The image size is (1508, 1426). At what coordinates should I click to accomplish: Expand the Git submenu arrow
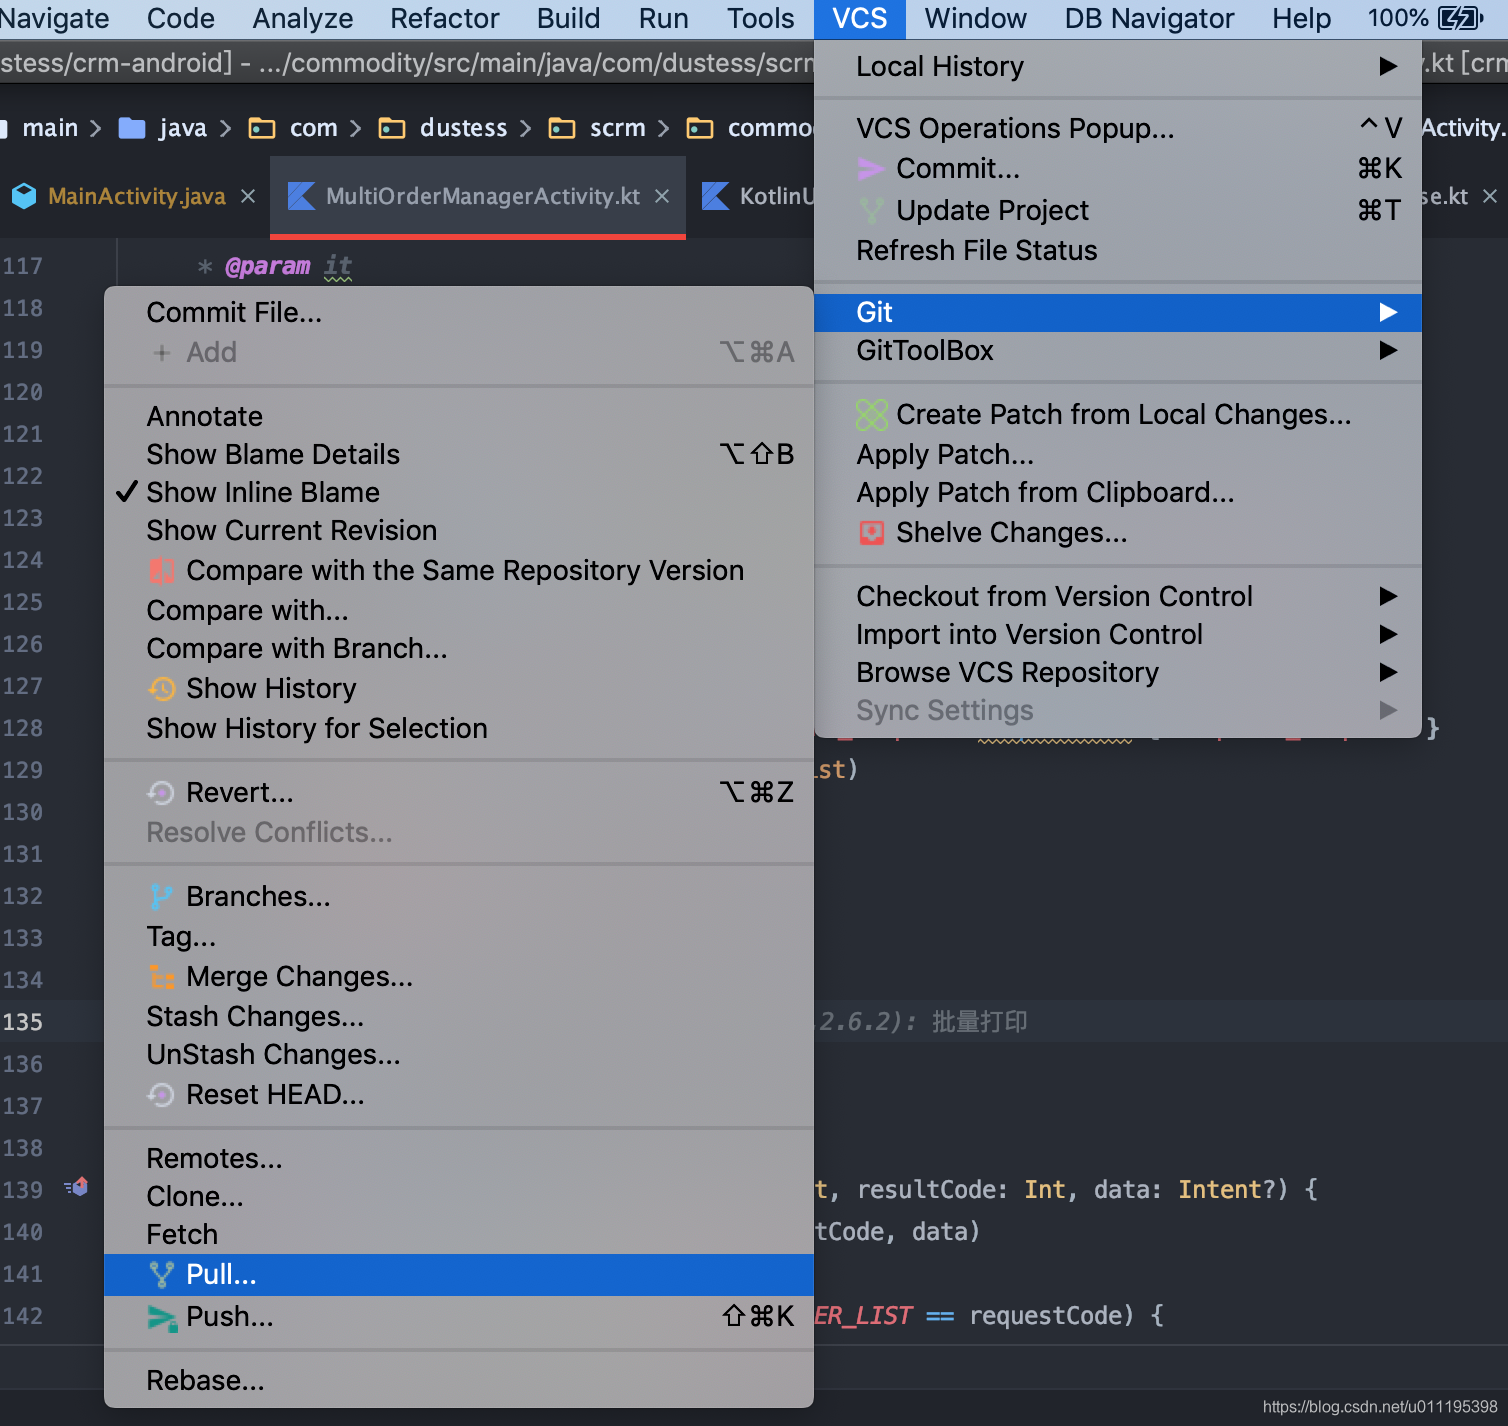click(1388, 312)
